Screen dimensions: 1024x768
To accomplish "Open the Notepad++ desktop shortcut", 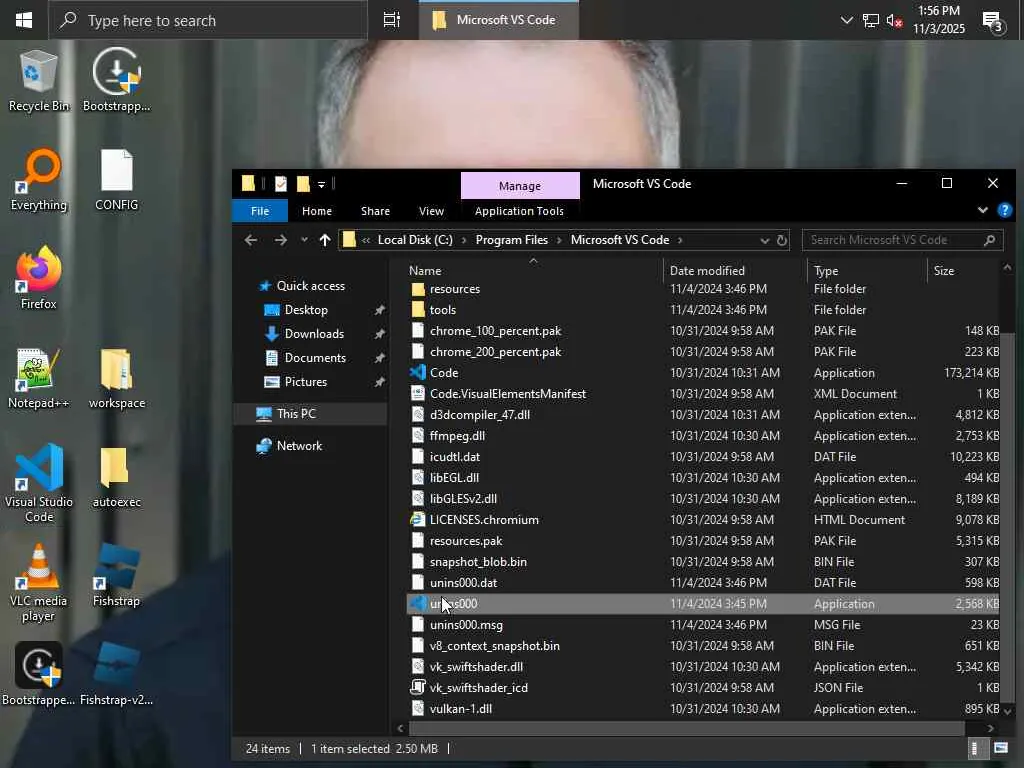I will [x=39, y=377].
